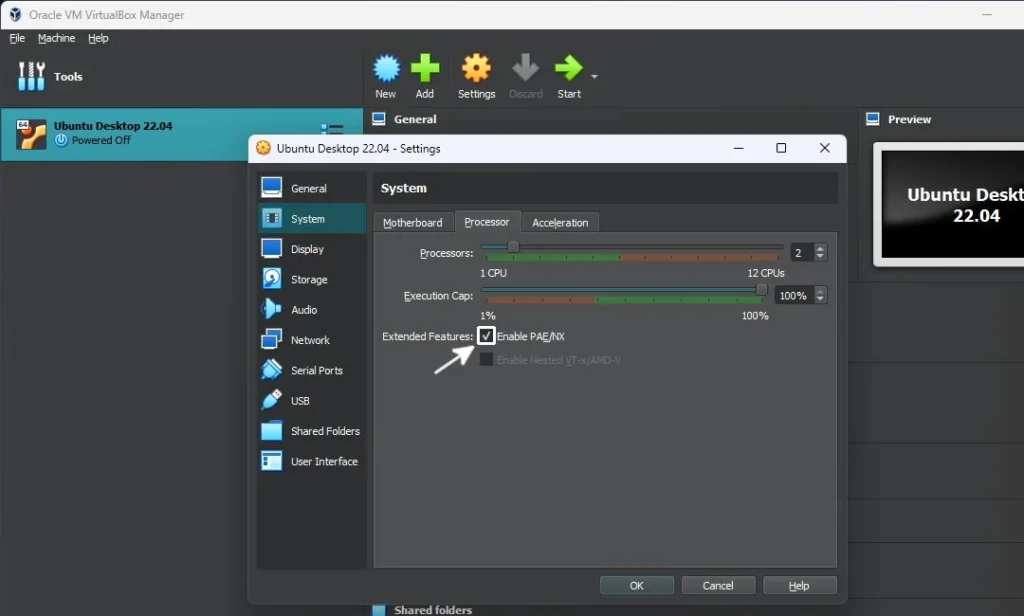Click the Settings dialog gear title icon
The width and height of the screenshot is (1024, 616).
[x=263, y=148]
